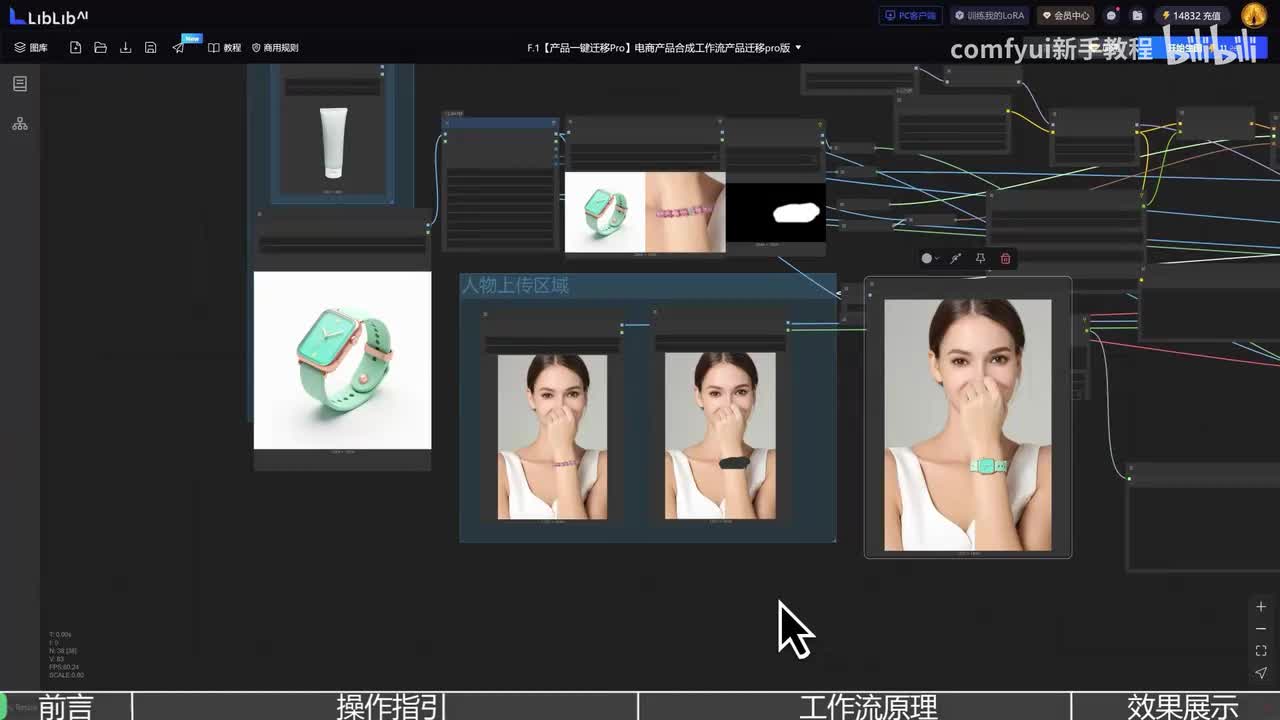This screenshot has height=720, width=1280.
Task: Click the PC客户端 button
Action: point(910,16)
